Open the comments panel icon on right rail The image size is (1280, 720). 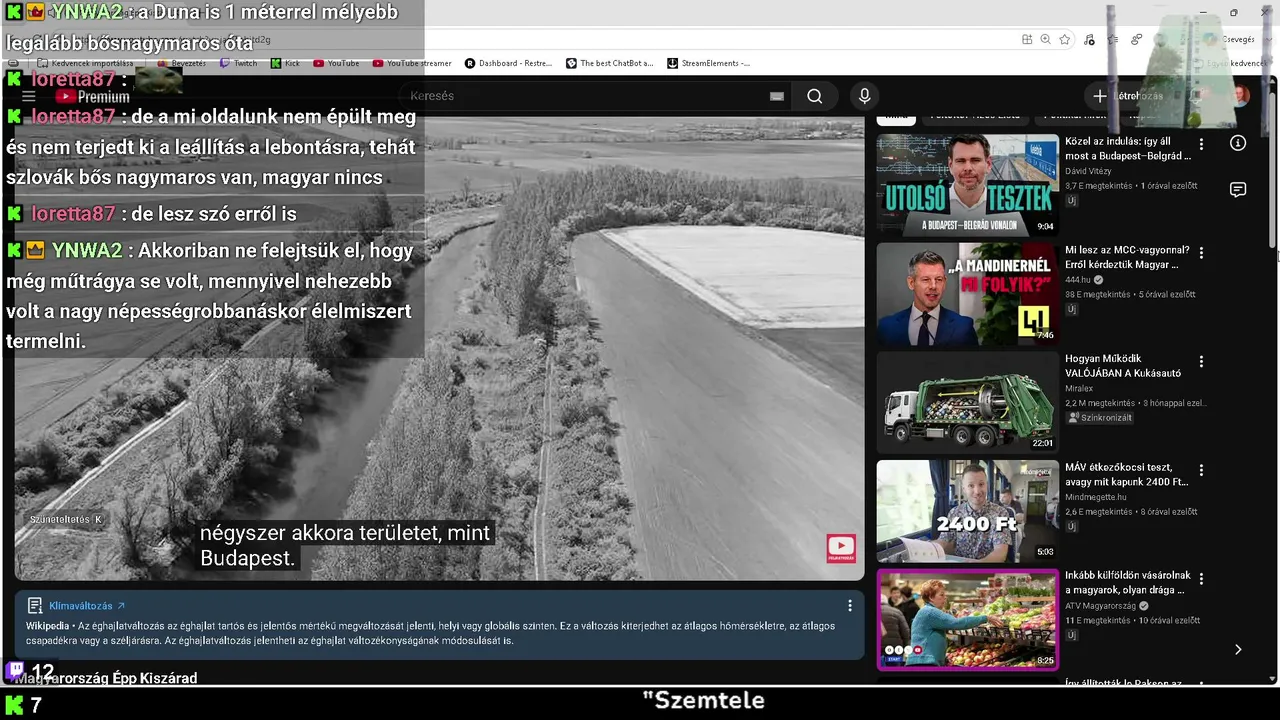(x=1238, y=190)
